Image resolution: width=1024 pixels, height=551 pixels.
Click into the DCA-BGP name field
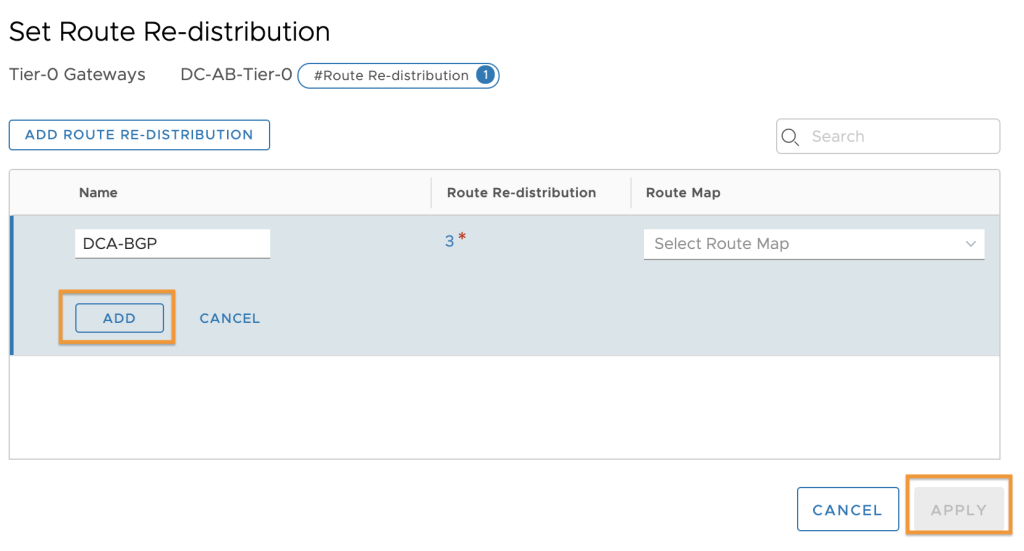(172, 243)
